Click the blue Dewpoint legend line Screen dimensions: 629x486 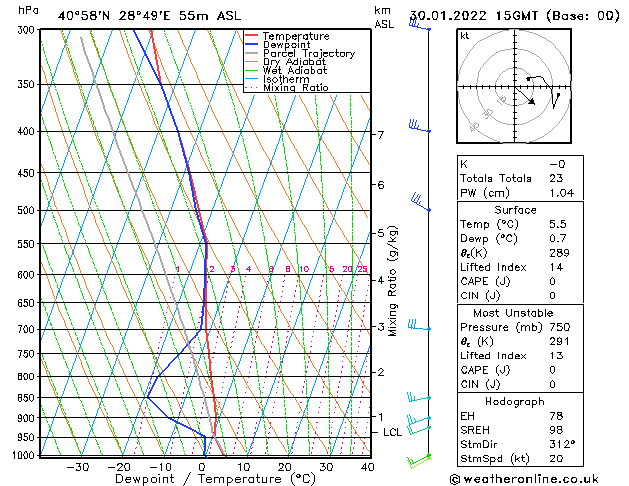click(x=251, y=44)
